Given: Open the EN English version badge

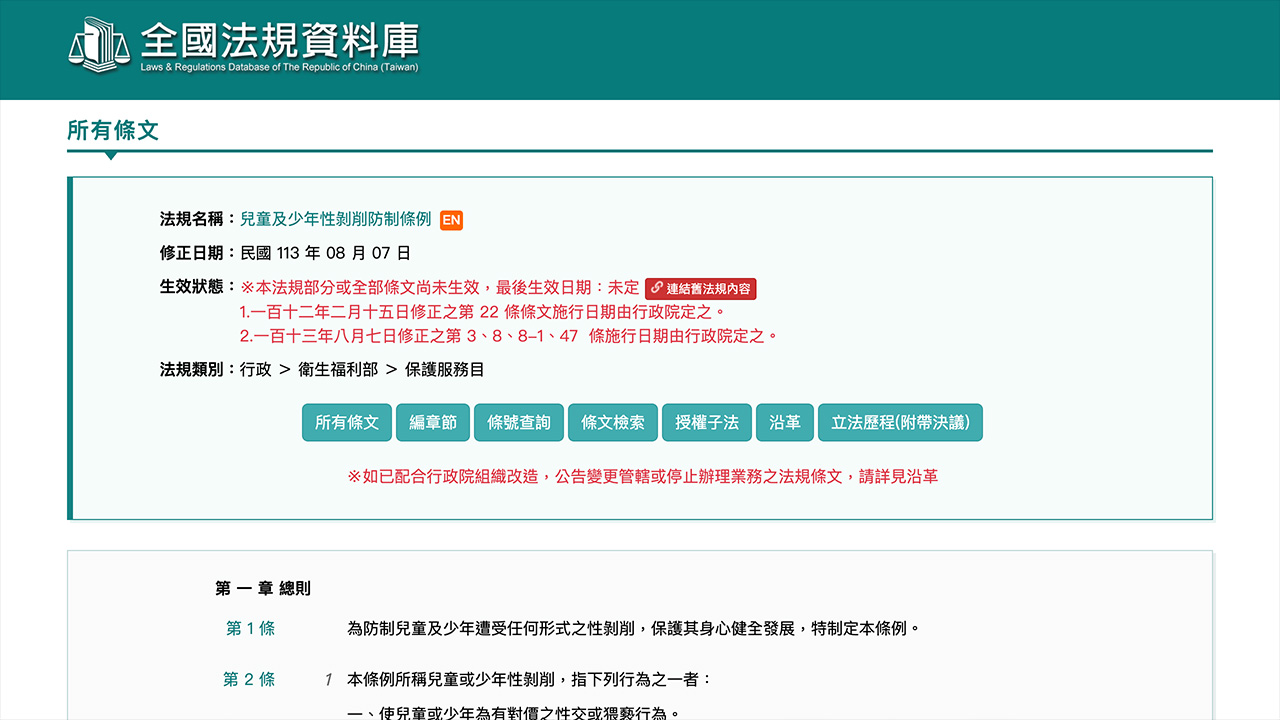Looking at the screenshot, I should 451,220.
